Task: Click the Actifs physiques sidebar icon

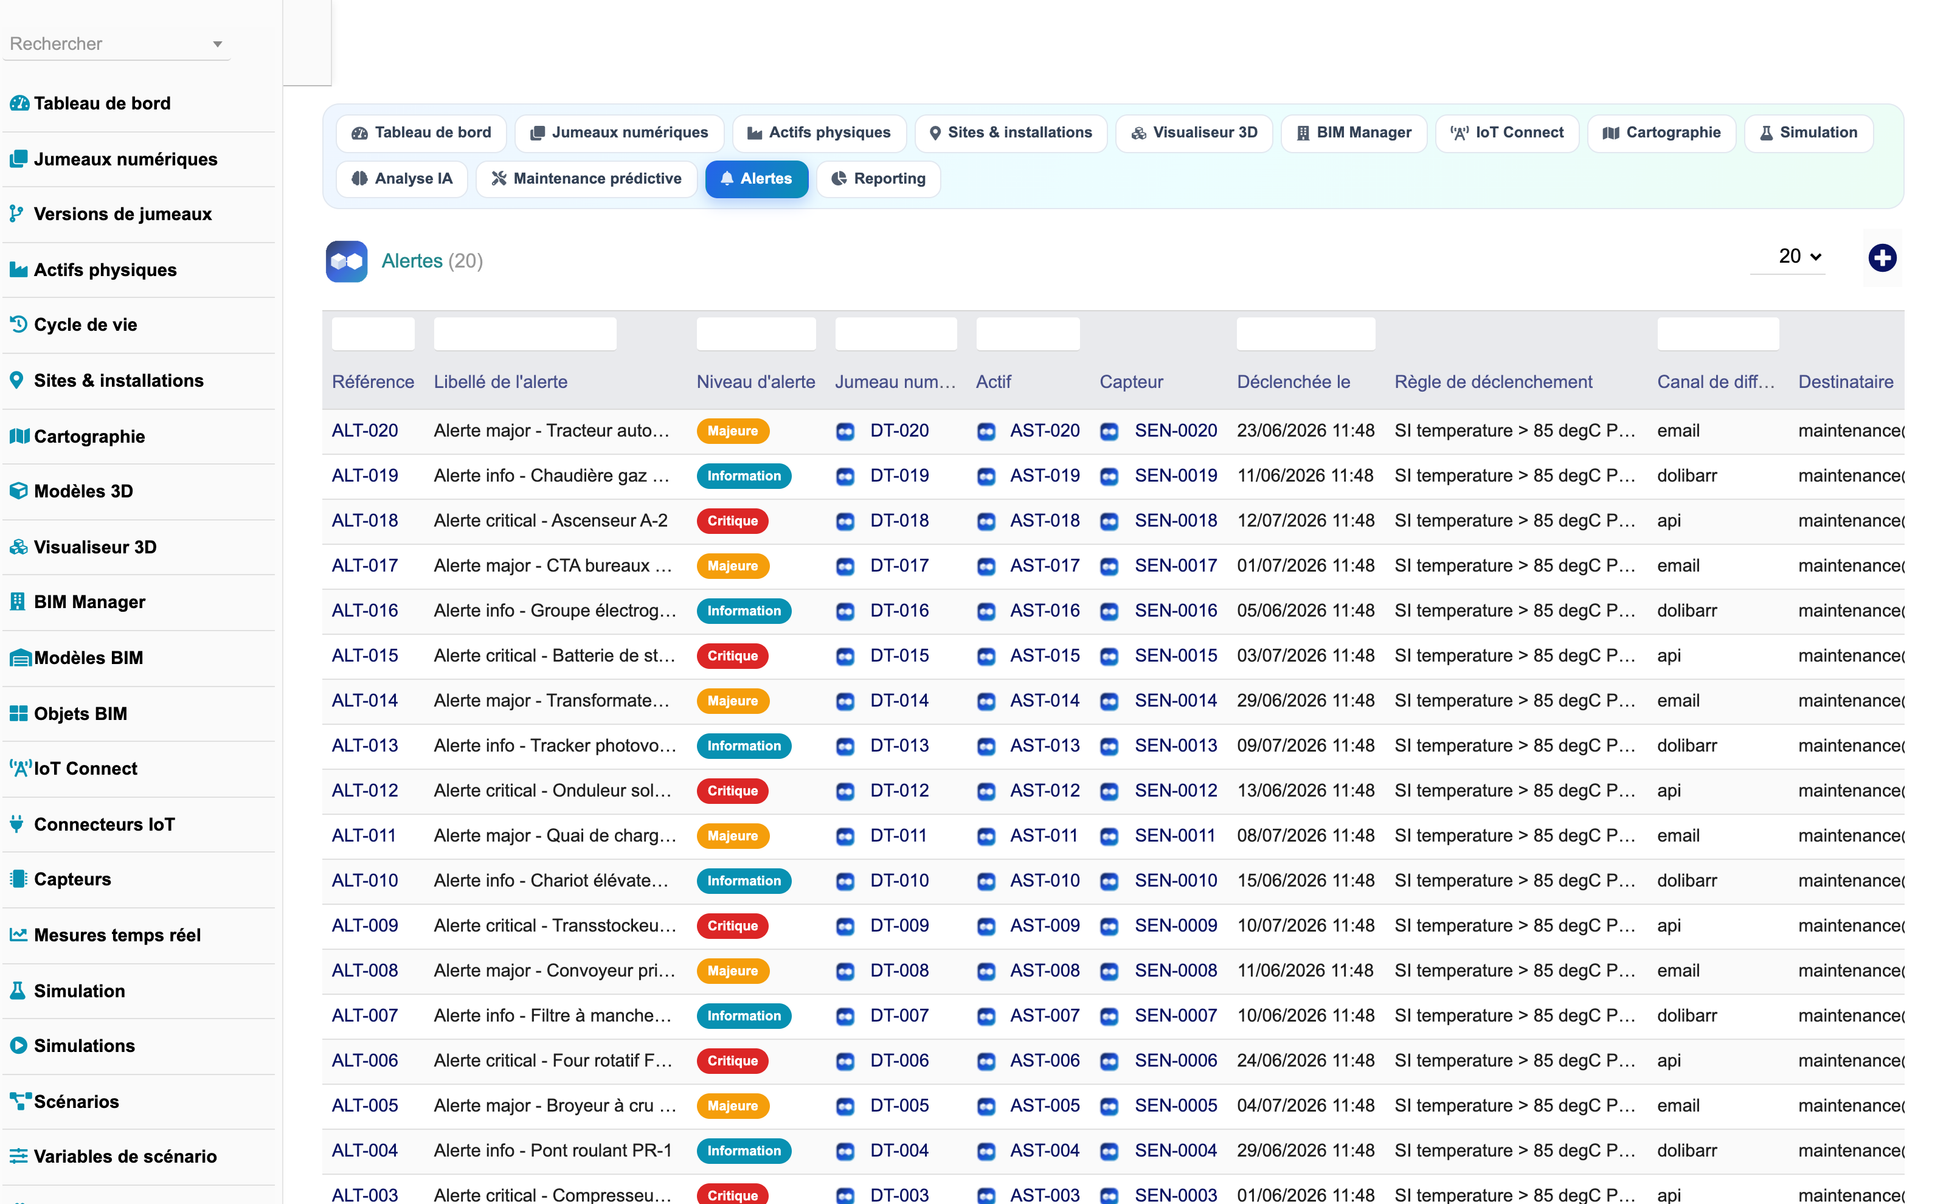Action: pos(19,270)
